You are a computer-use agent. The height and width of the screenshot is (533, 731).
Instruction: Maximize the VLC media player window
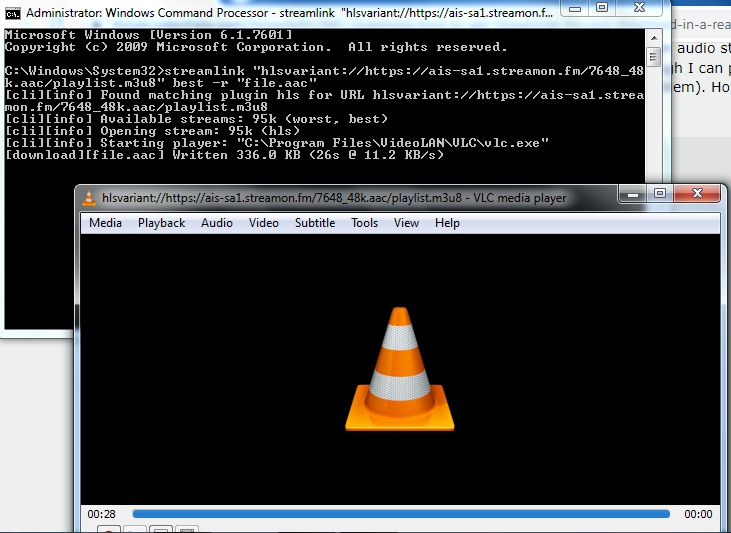(x=660, y=194)
